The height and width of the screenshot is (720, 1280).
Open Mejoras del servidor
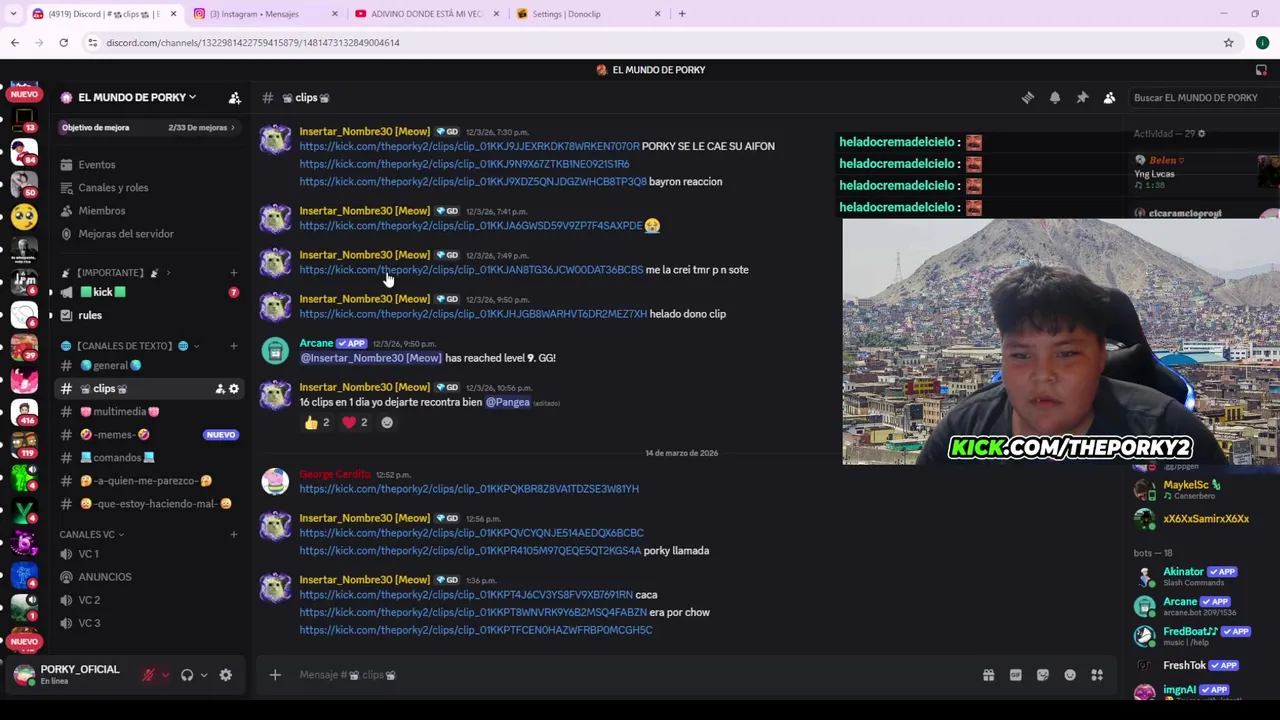pyautogui.click(x=150, y=234)
